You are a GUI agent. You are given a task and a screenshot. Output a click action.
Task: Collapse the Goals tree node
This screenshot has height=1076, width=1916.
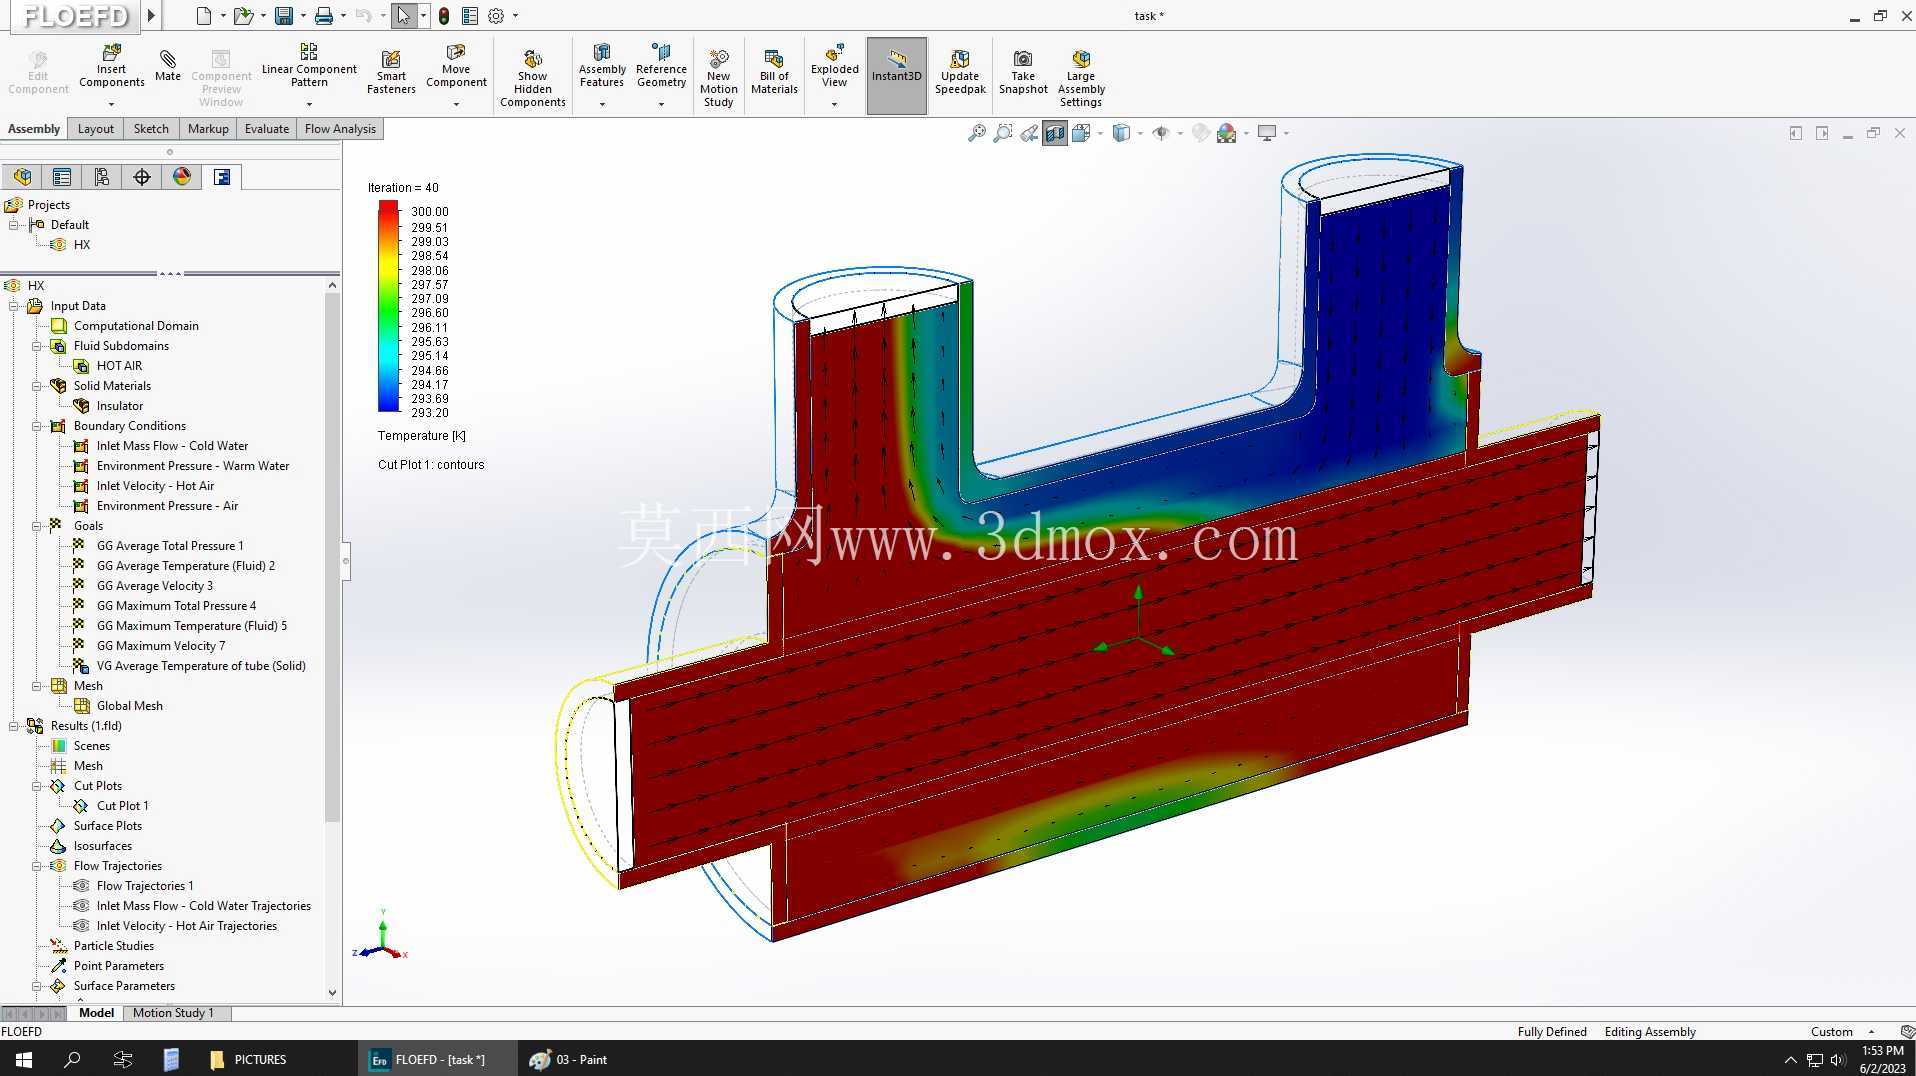tap(37, 526)
